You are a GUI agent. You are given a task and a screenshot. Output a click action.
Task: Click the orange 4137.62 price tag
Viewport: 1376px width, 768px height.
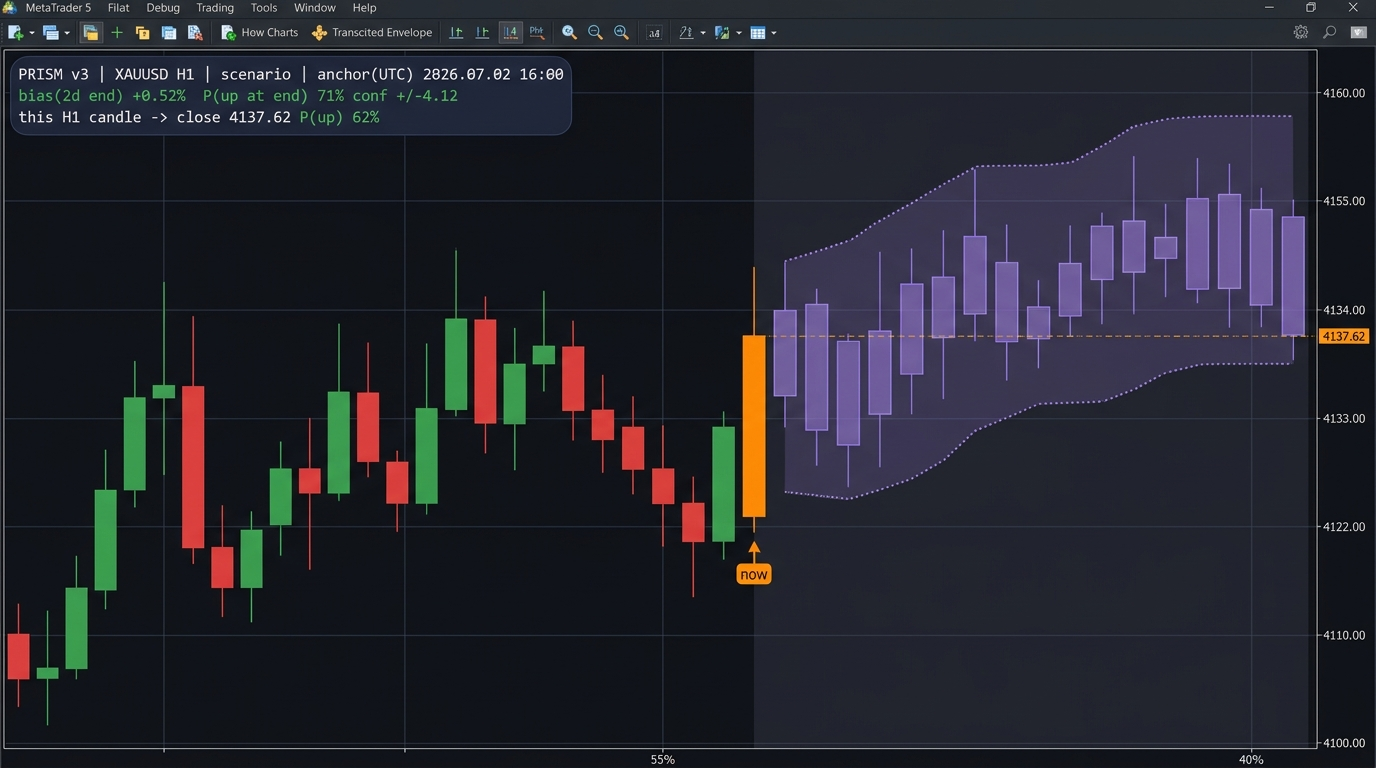click(1344, 336)
